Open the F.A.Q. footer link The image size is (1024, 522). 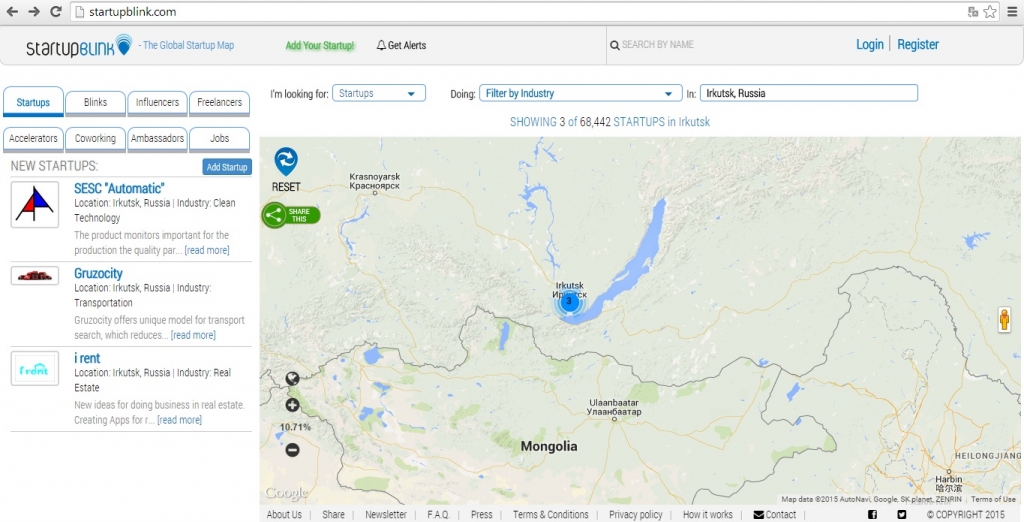tap(438, 515)
